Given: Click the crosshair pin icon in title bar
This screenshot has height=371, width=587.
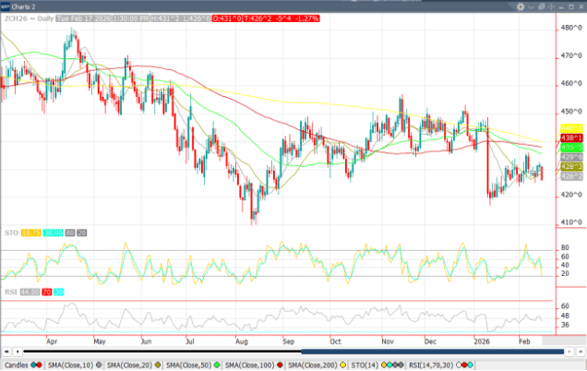Looking at the screenshot, I should [551, 7].
